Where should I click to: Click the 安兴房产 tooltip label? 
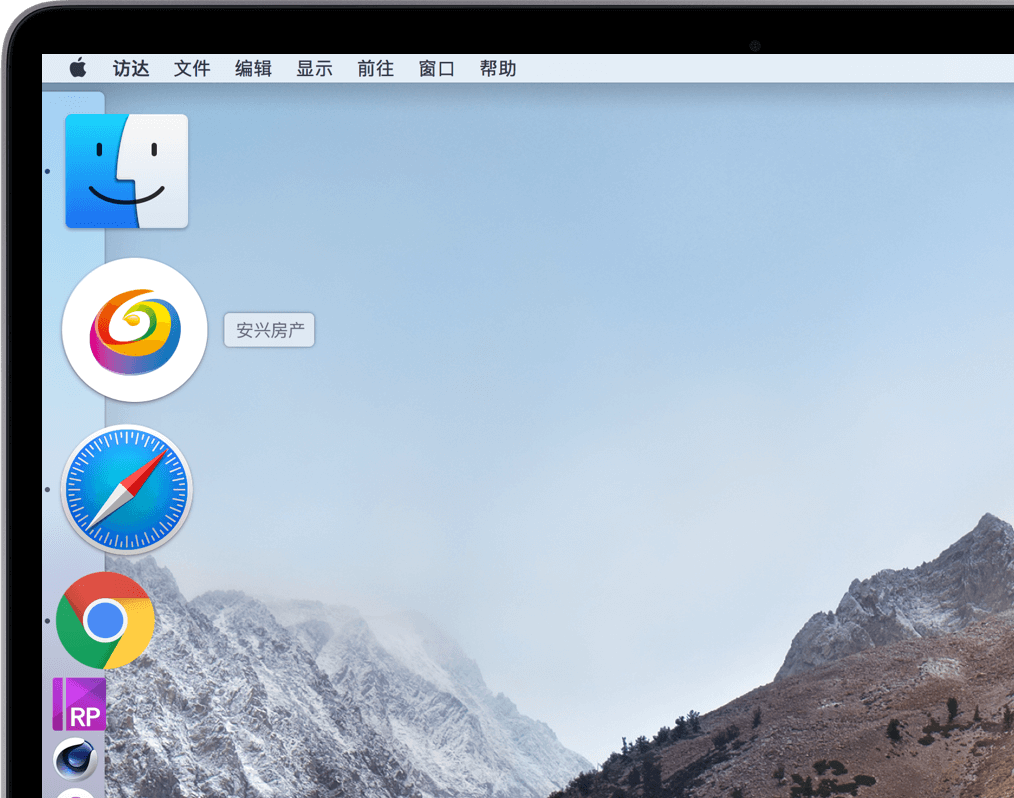coord(269,330)
